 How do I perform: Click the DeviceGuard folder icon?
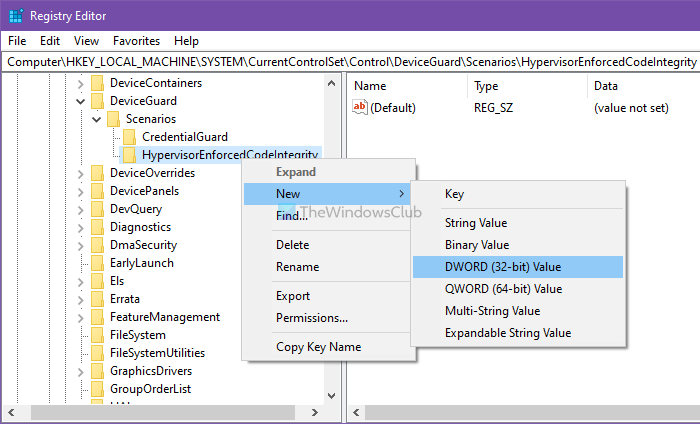97,101
